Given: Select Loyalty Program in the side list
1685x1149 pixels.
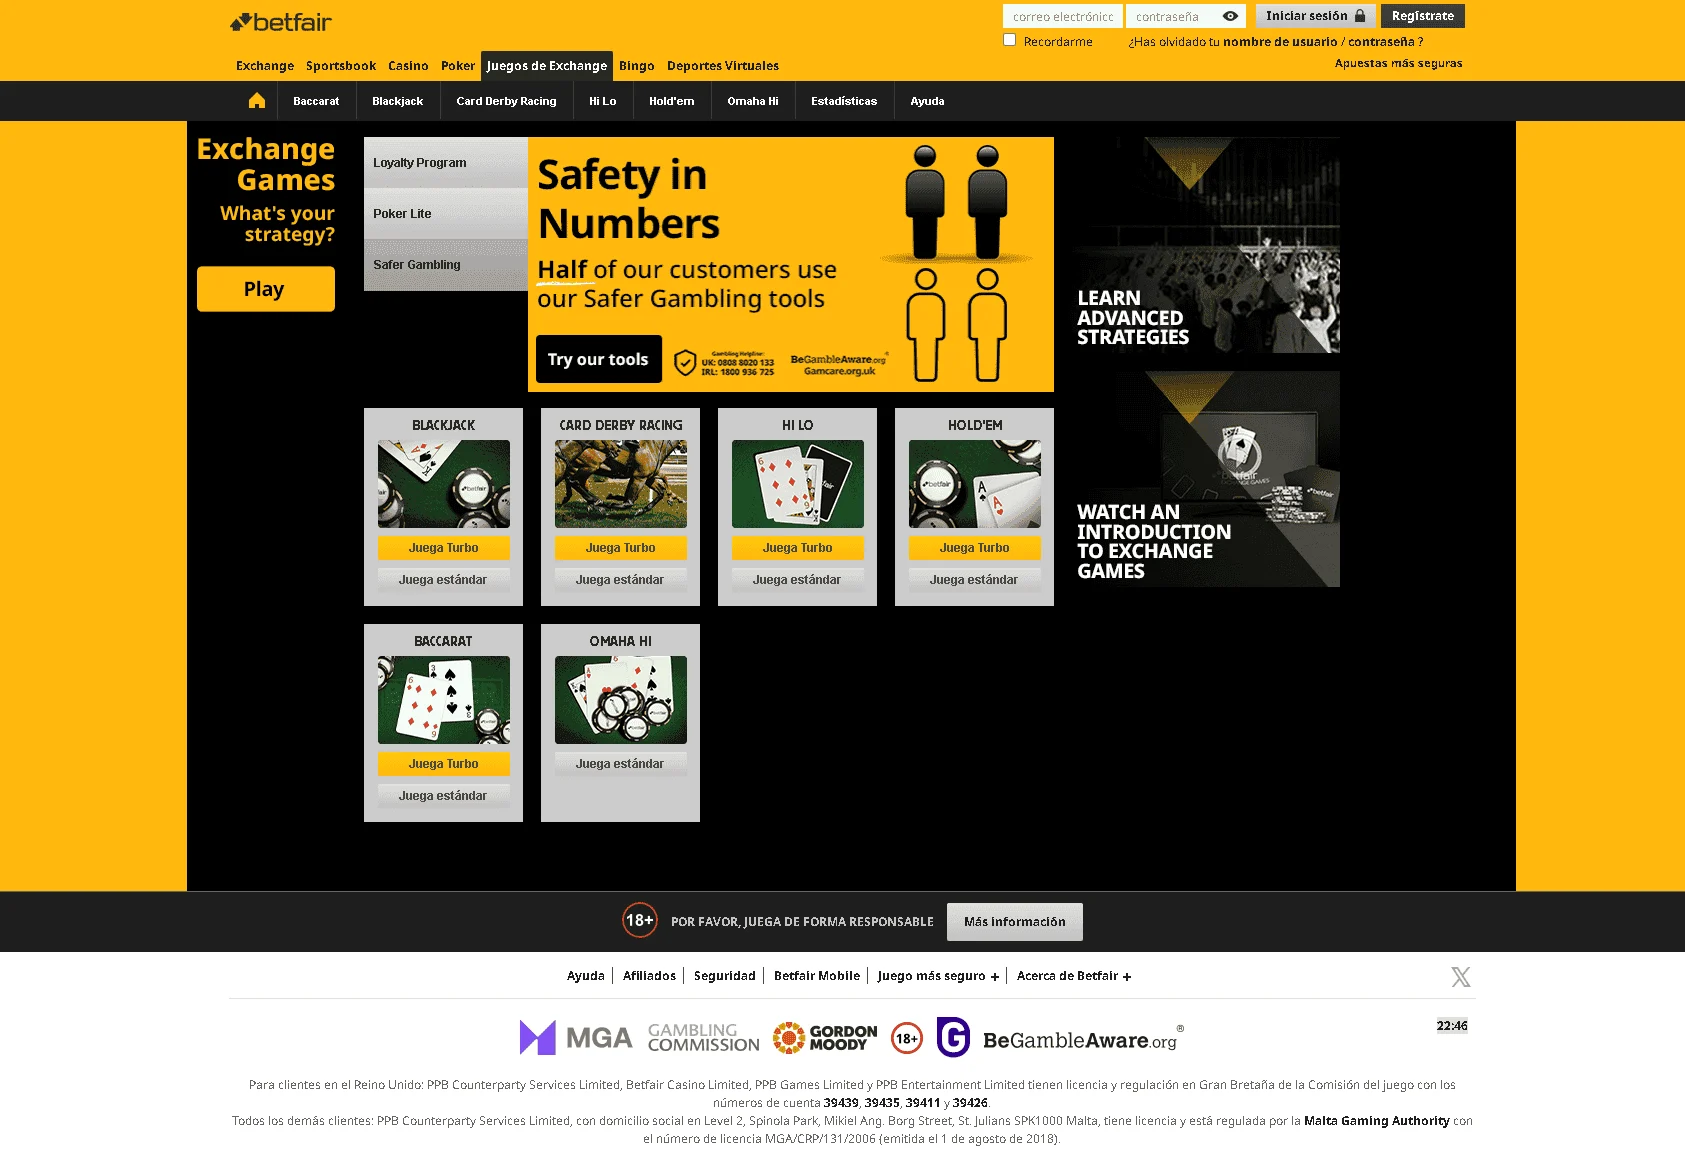Looking at the screenshot, I should [446, 162].
